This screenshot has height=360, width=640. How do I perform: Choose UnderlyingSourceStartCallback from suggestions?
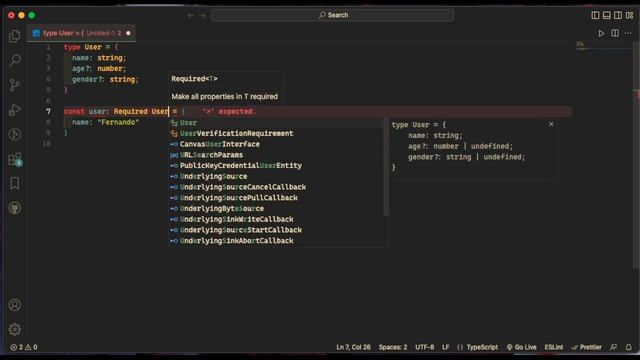pyautogui.click(x=277, y=230)
